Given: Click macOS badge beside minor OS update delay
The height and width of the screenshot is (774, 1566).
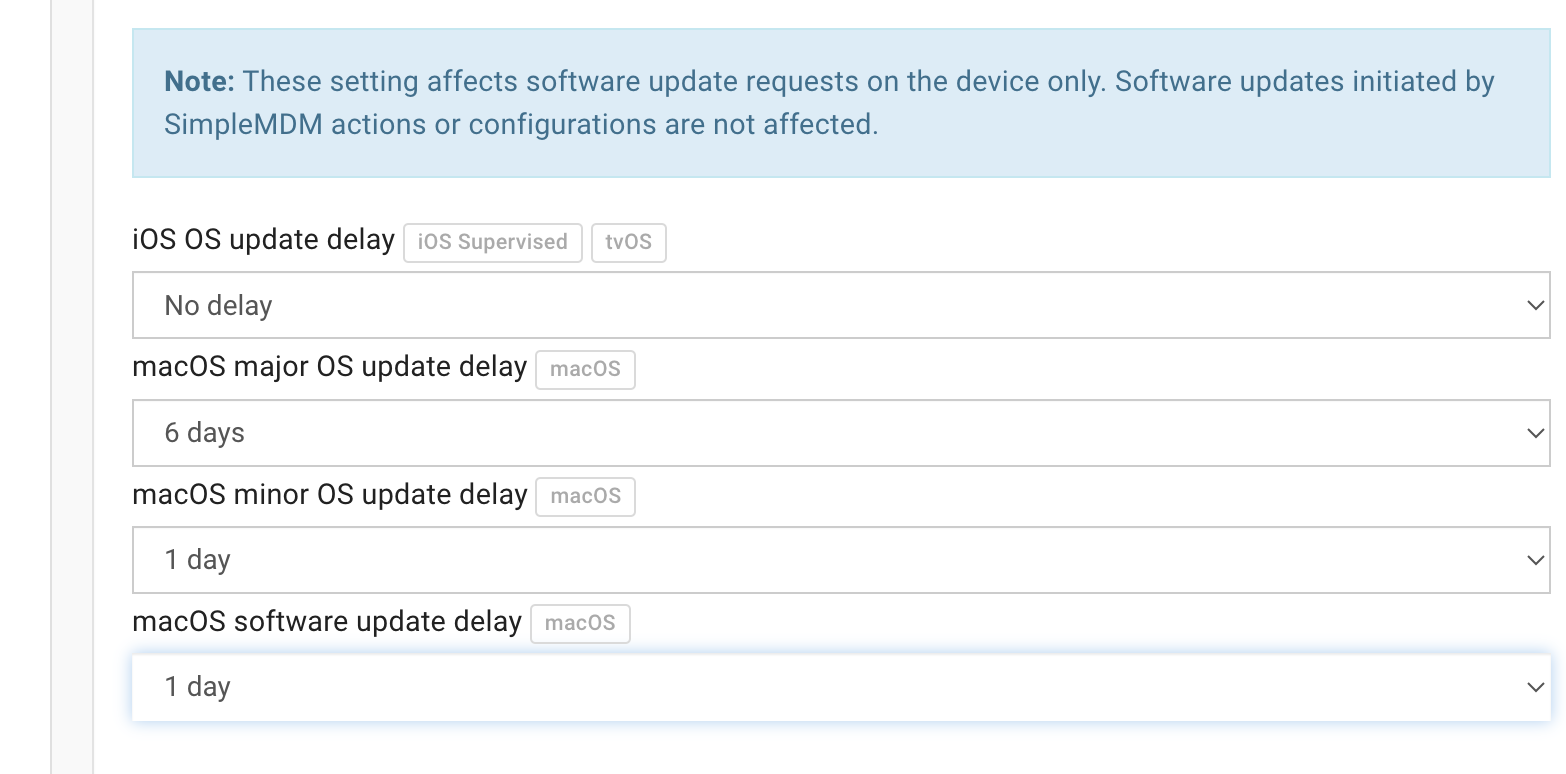Looking at the screenshot, I should (x=585, y=497).
